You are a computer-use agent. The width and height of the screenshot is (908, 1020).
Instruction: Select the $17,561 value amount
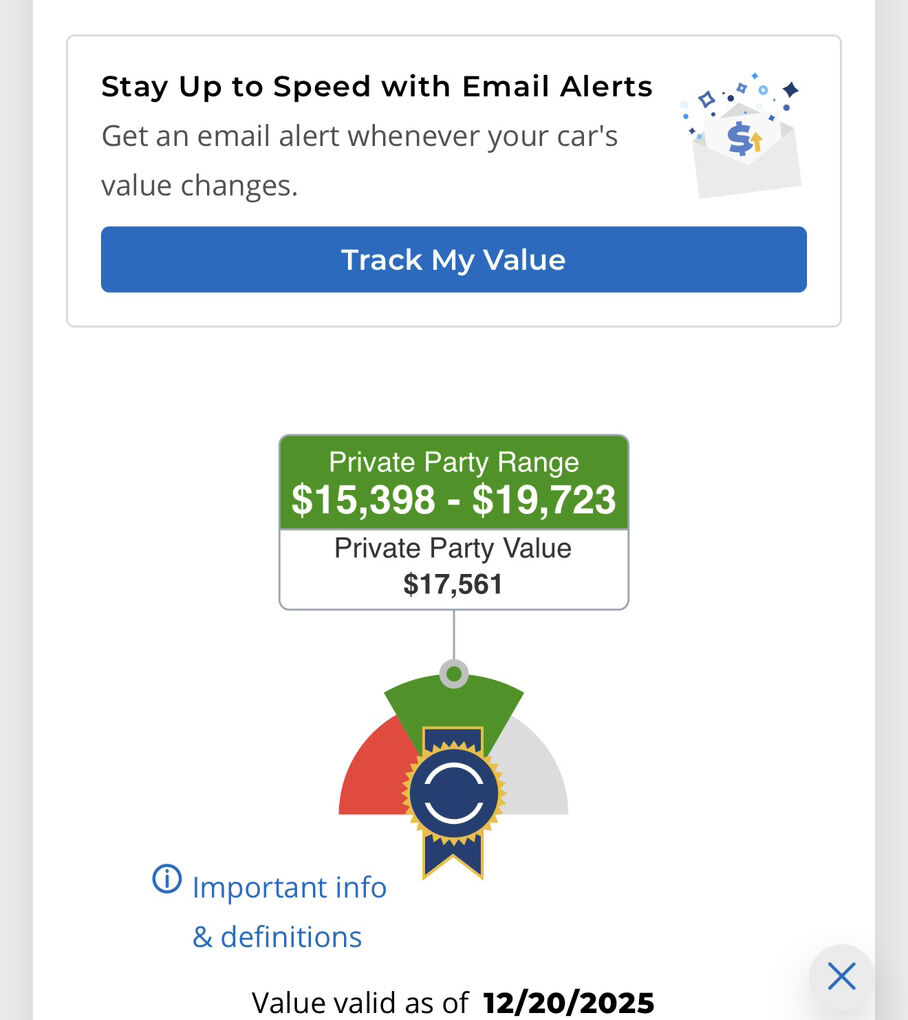point(453,584)
